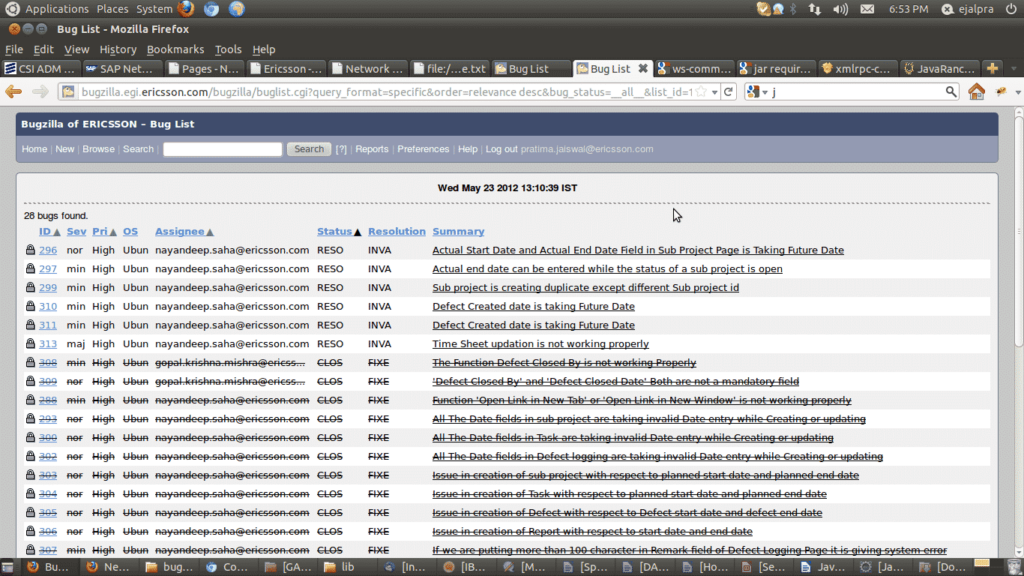1024x576 pixels.
Task: Click the page vertical scrollbar
Action: click(1019, 333)
